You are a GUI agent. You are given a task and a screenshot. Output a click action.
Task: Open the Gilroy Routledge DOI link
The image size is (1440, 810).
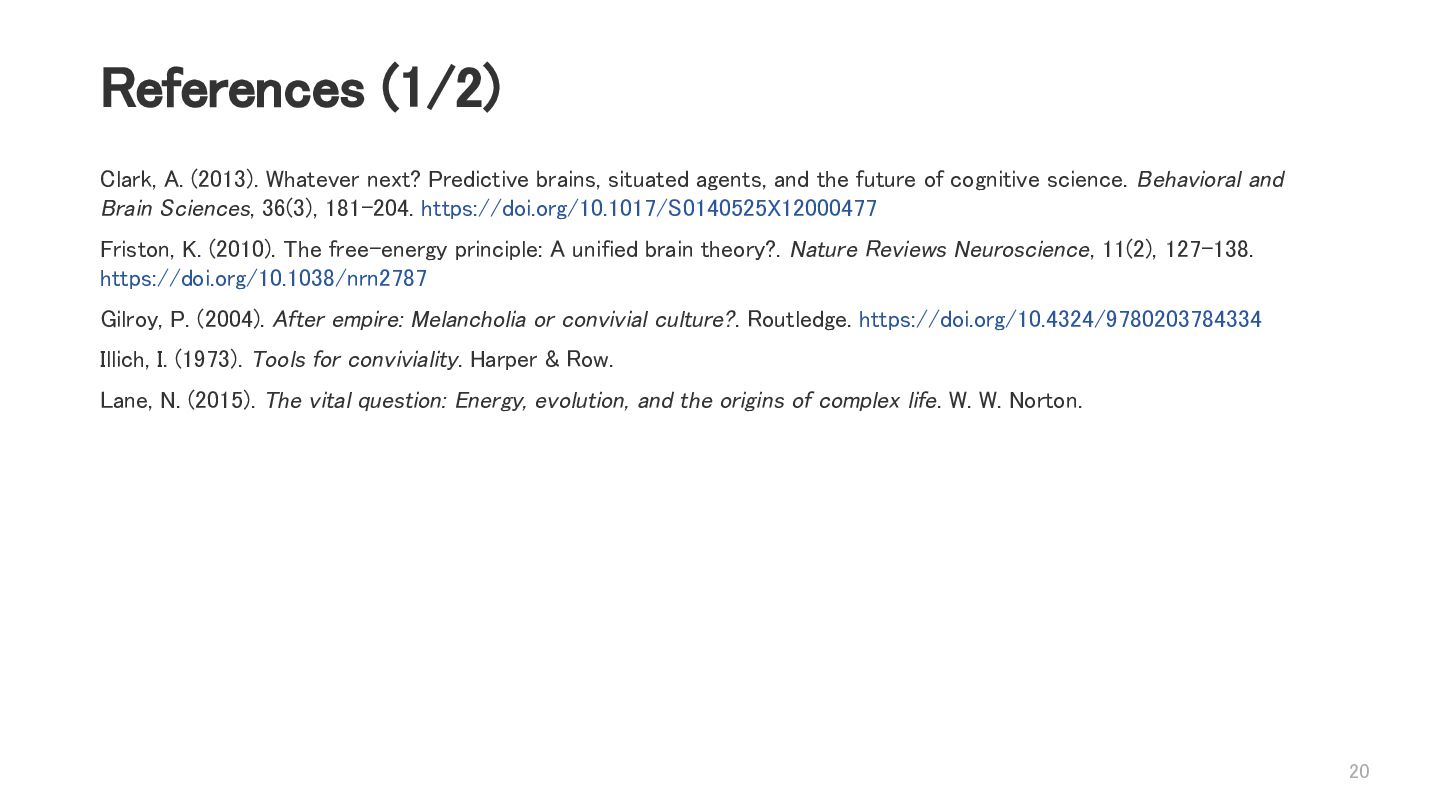[1059, 320]
